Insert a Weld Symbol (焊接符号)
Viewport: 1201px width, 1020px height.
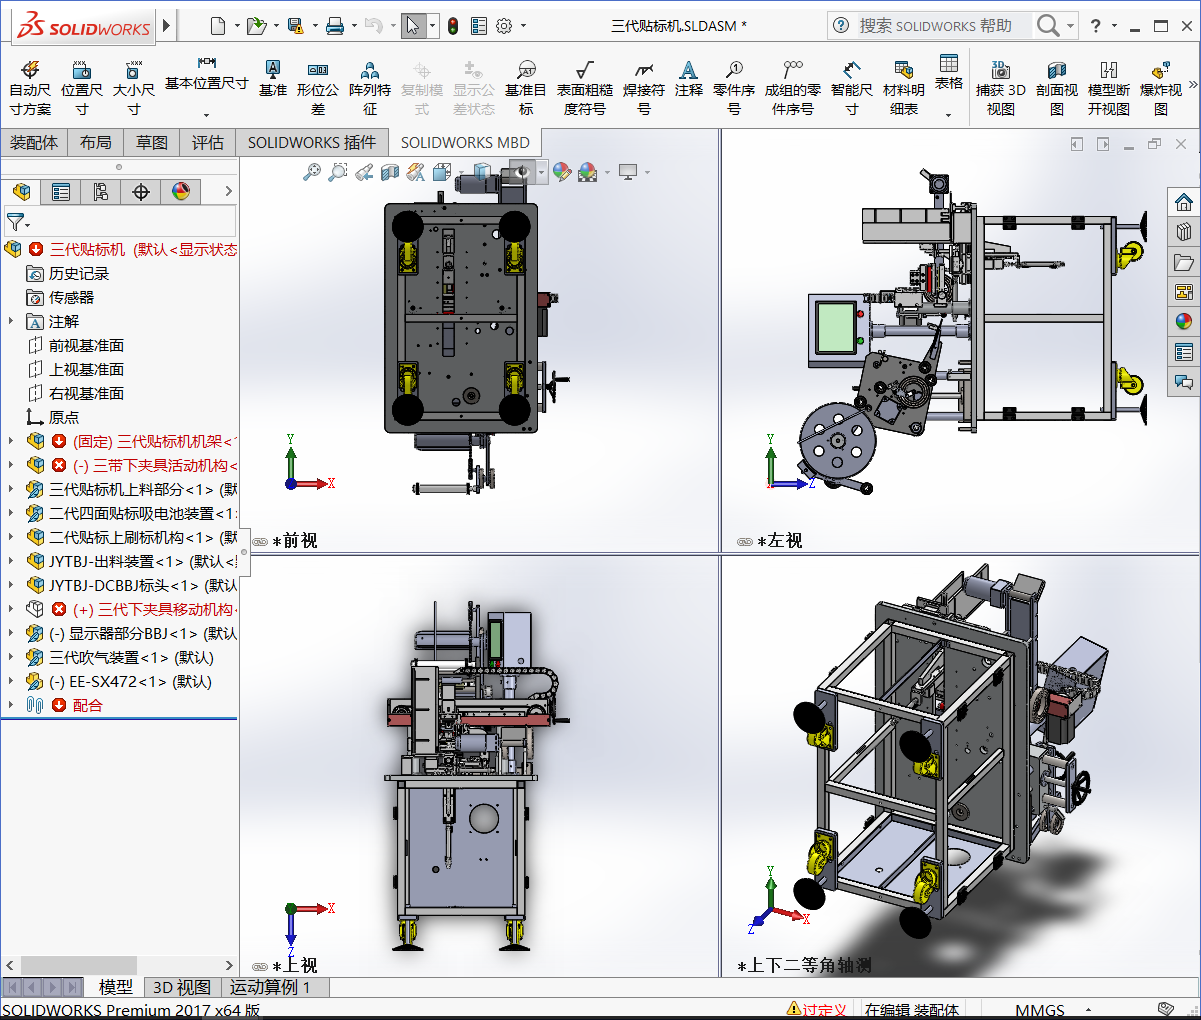click(644, 88)
